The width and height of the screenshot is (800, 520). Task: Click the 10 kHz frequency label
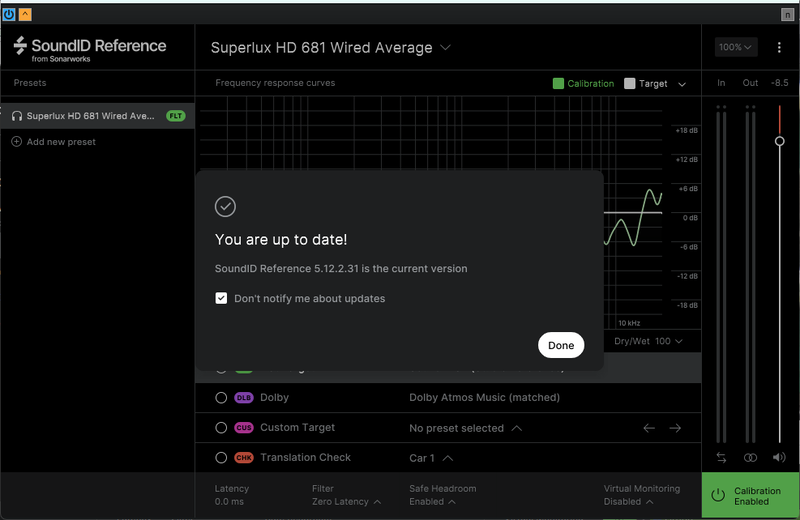click(x=629, y=323)
